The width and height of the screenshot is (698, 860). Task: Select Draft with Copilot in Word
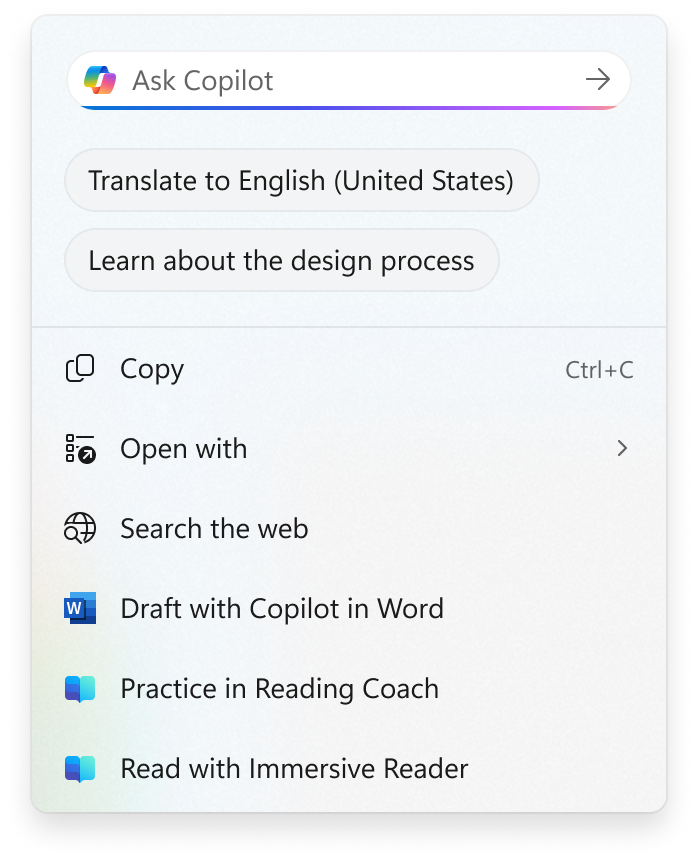coord(282,608)
